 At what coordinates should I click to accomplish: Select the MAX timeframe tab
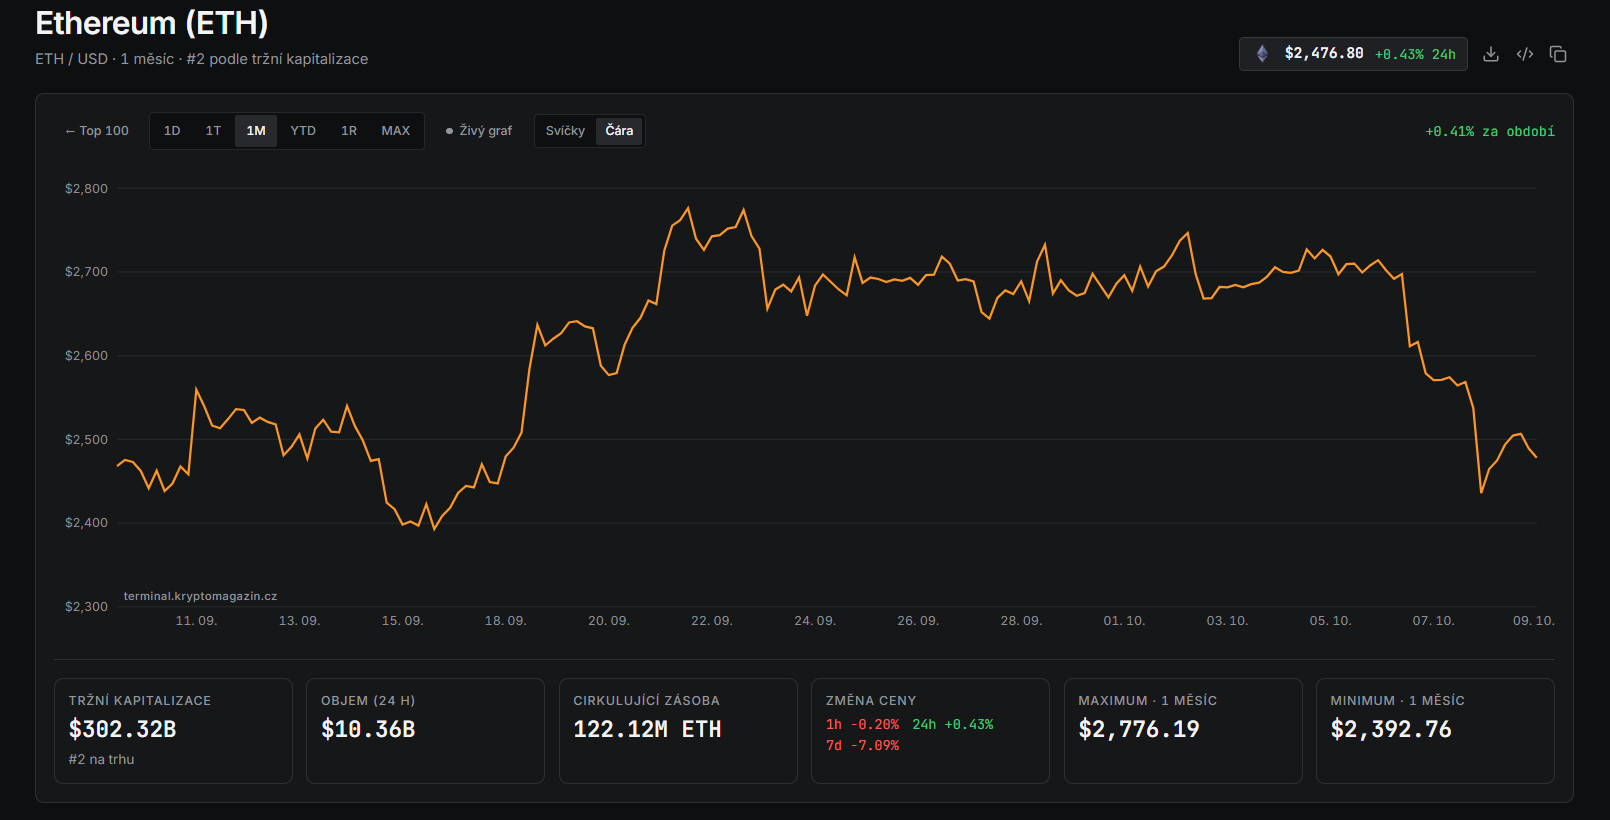point(395,131)
